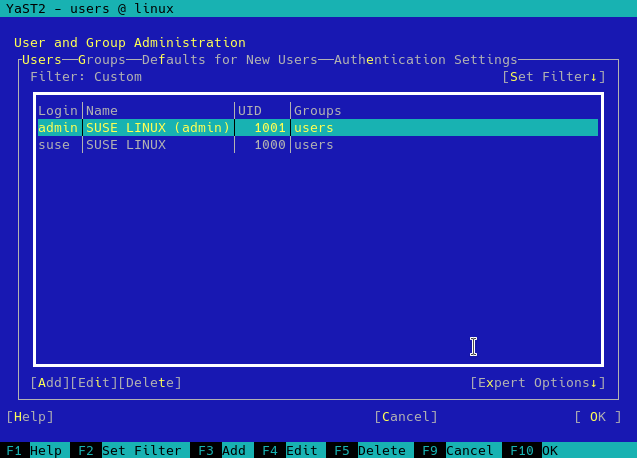637x458 pixels.
Task: Click the users group cell for suse
Action: [314, 145]
